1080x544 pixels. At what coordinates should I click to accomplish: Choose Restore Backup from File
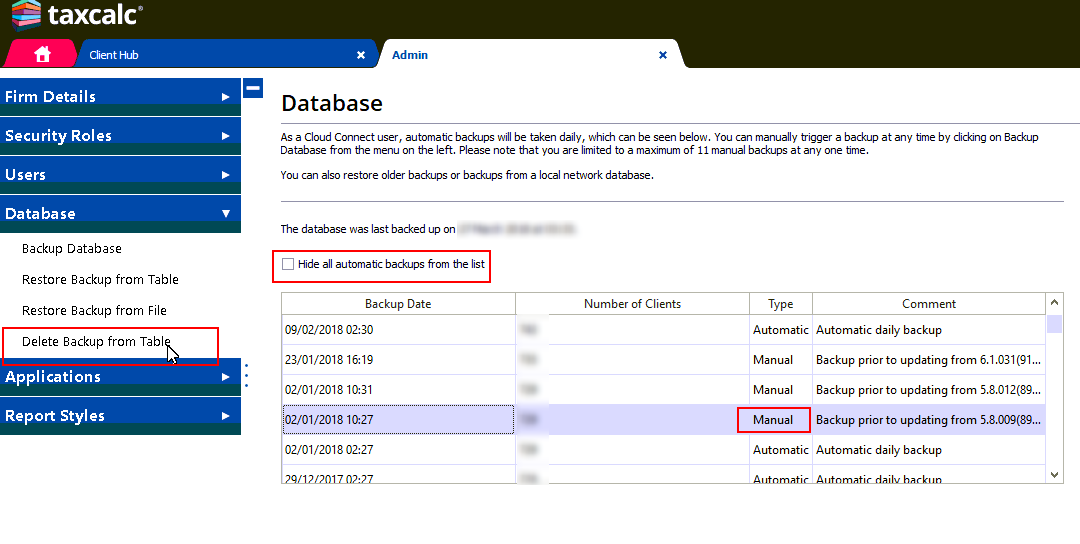click(x=94, y=311)
